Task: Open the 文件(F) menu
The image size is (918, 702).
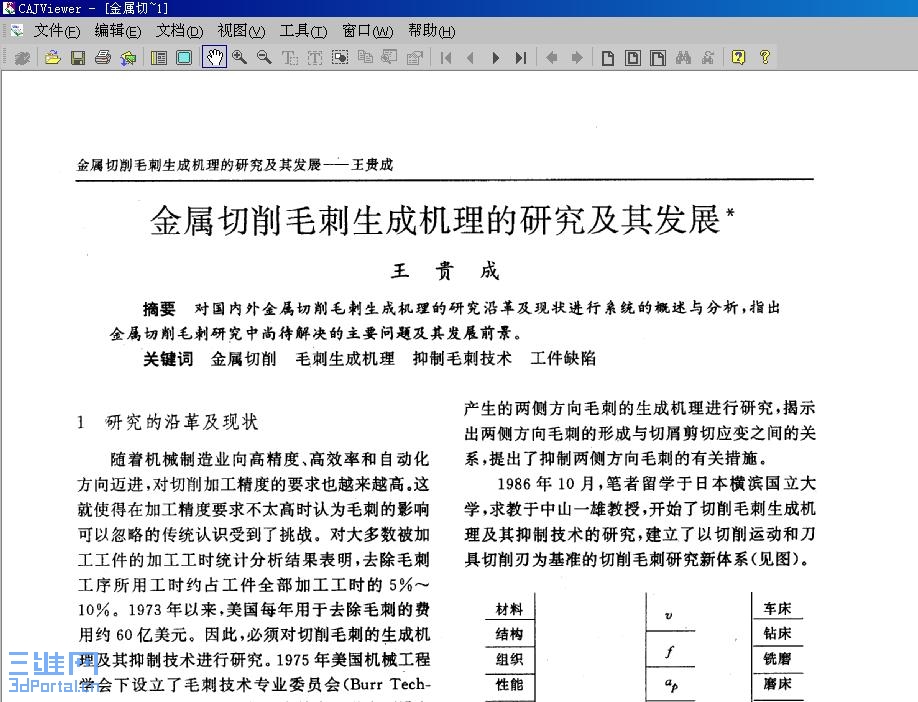Action: click(57, 31)
